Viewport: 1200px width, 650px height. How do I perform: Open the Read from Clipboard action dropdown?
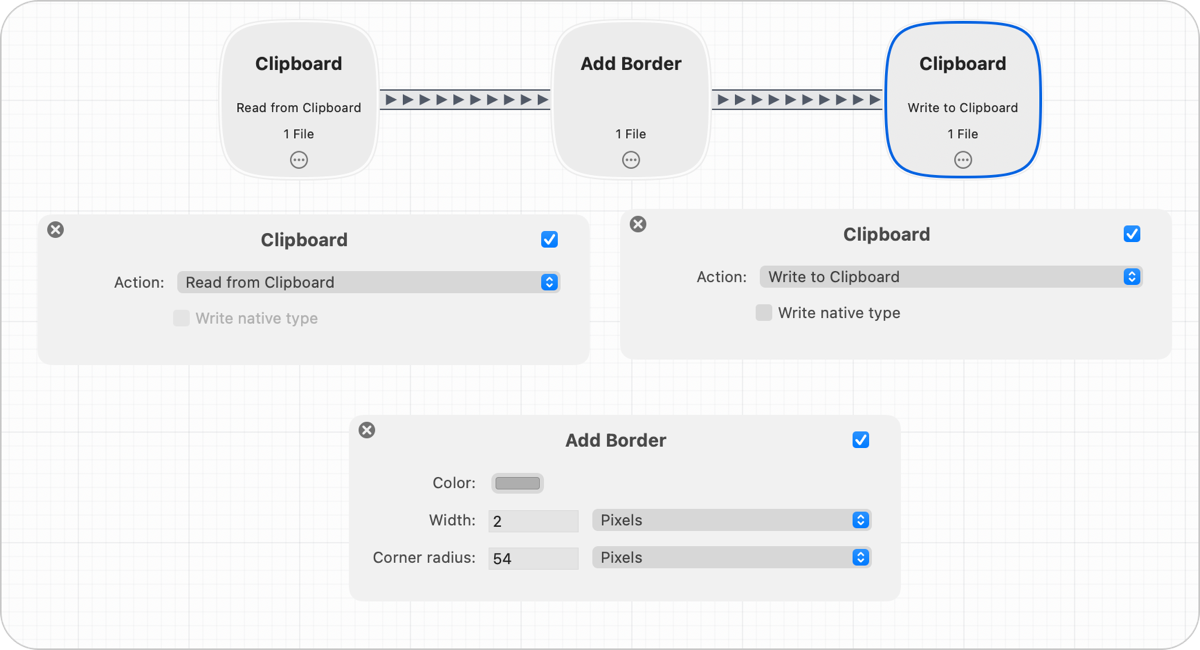point(368,282)
